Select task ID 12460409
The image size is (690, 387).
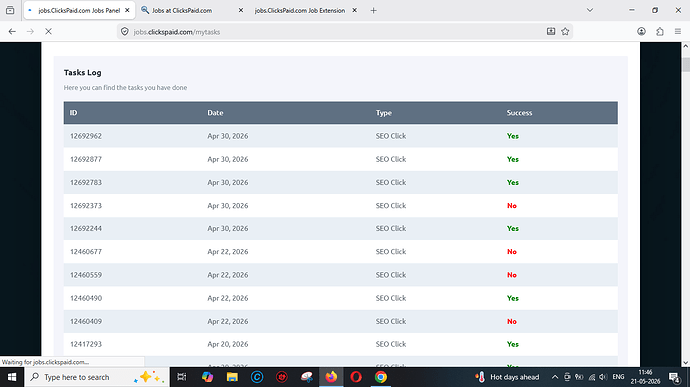coord(86,321)
